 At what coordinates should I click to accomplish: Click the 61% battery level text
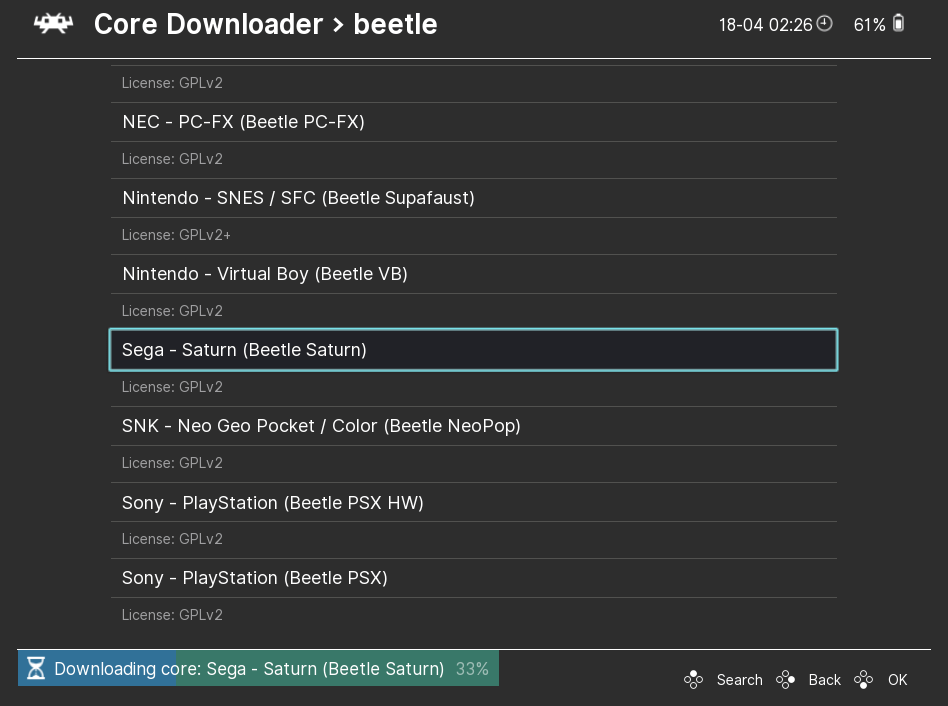point(869,25)
